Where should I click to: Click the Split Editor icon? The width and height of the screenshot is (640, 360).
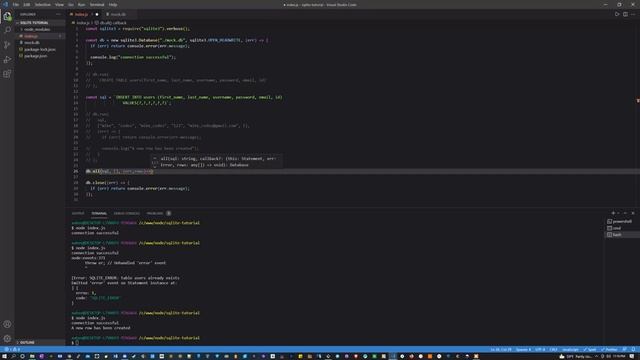(625, 14)
